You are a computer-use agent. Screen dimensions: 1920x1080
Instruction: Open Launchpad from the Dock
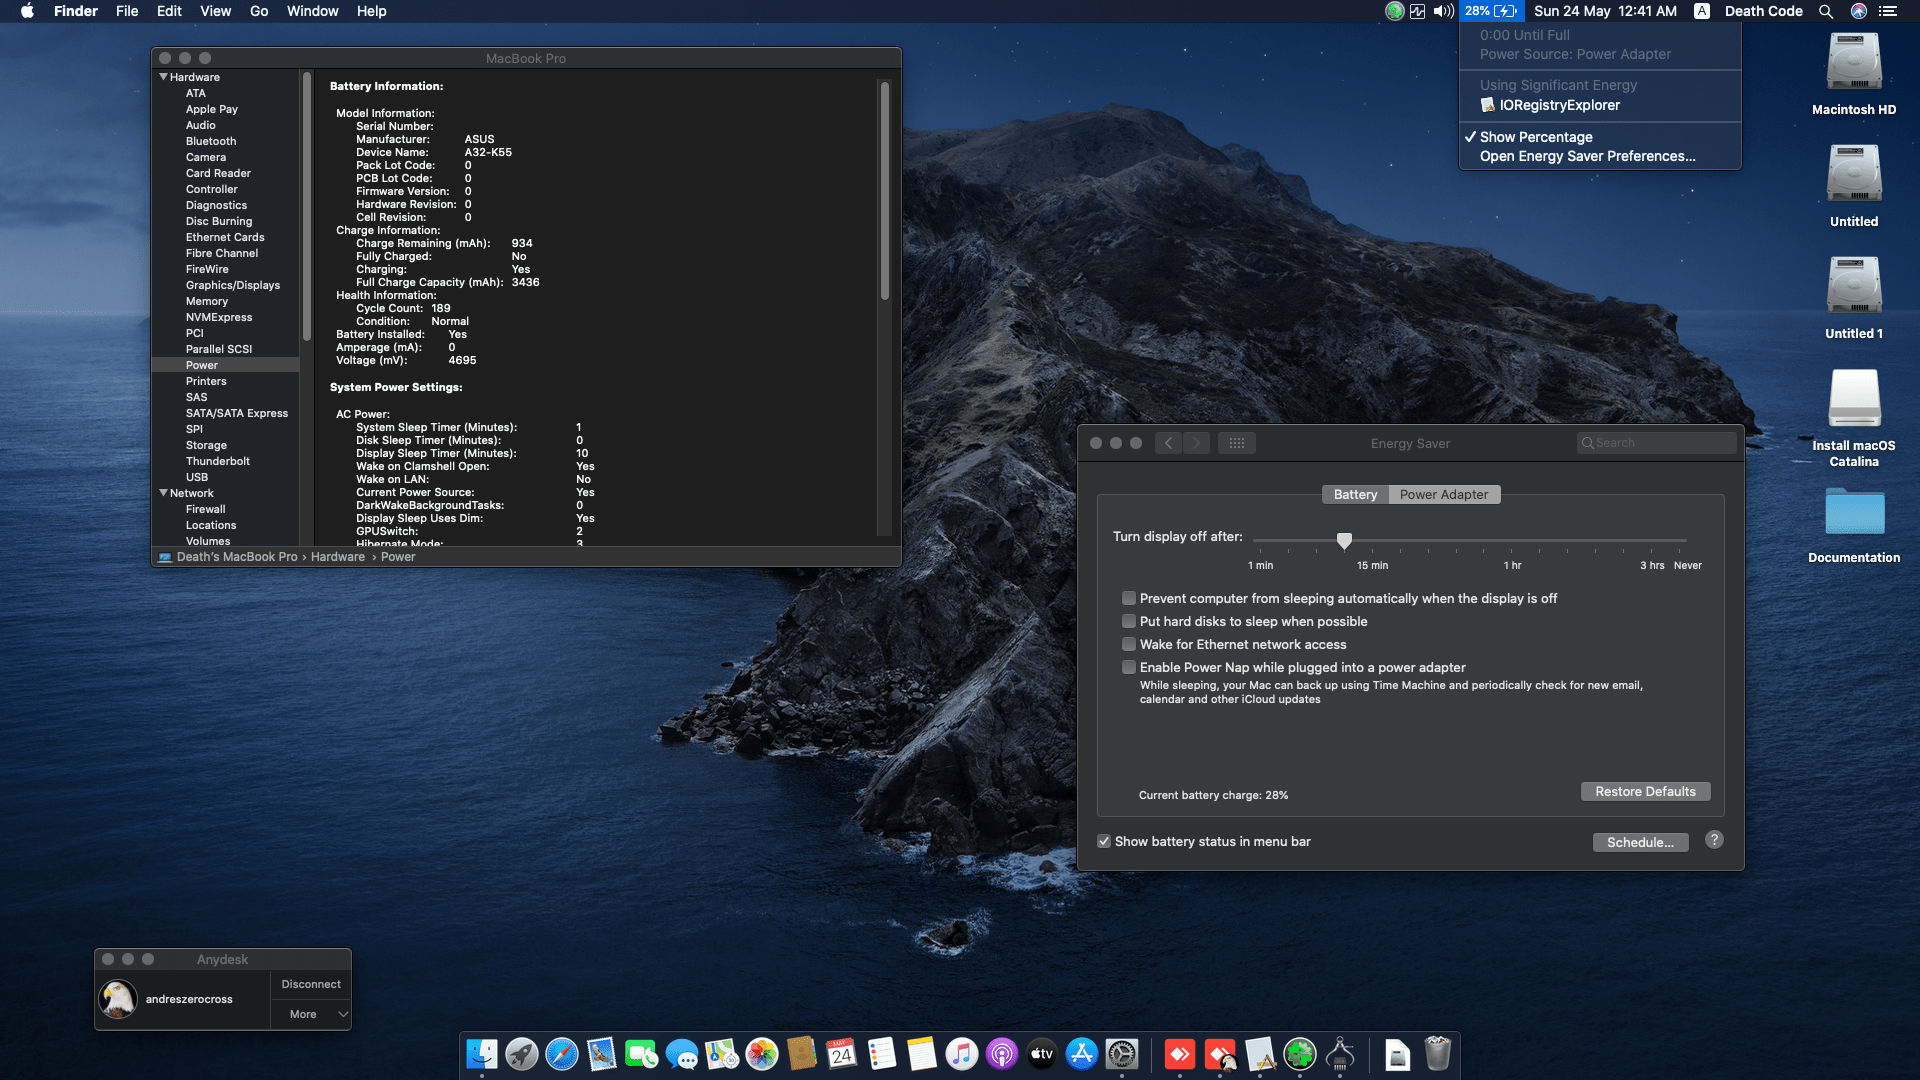pos(521,1055)
